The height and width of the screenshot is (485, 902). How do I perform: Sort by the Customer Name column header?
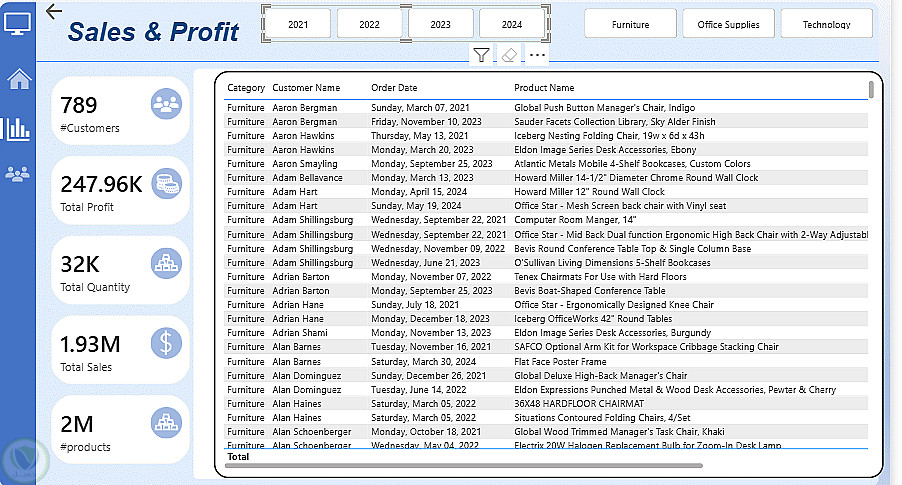(x=306, y=88)
